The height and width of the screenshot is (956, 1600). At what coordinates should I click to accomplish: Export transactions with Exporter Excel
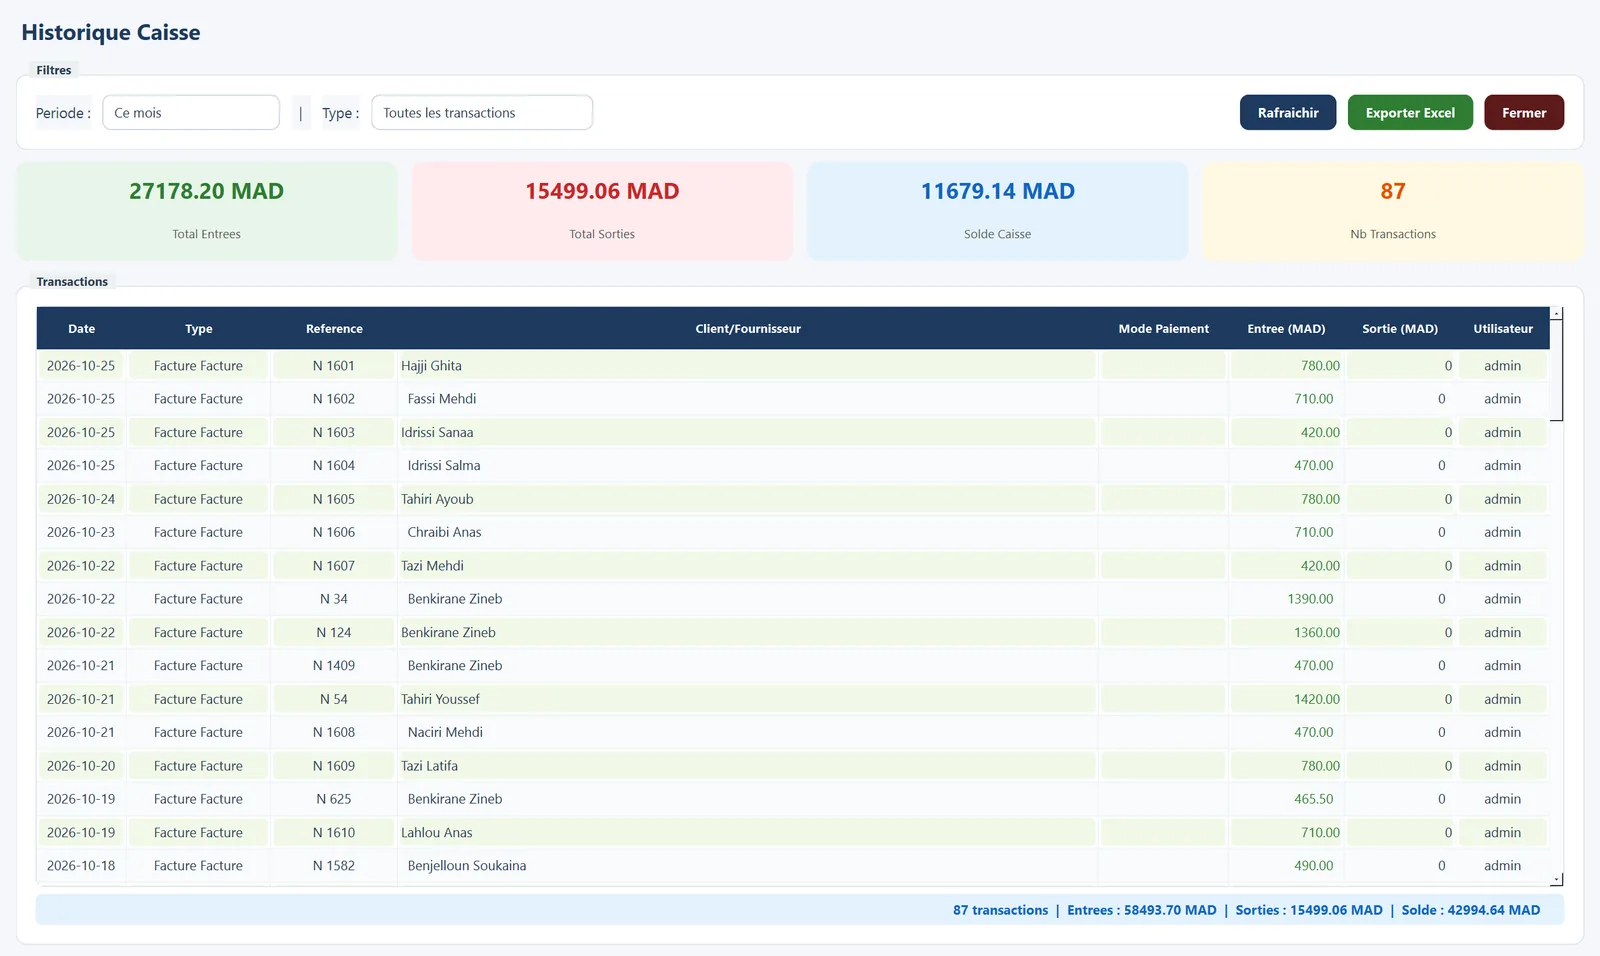click(x=1410, y=113)
